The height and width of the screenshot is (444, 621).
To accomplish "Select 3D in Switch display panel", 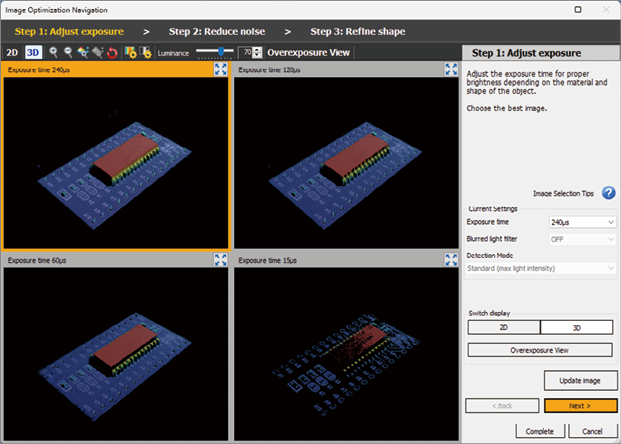I will pos(577,327).
